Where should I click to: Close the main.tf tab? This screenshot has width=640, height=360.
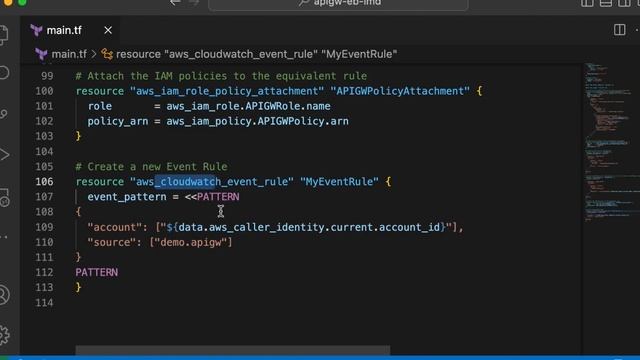click(x=108, y=30)
